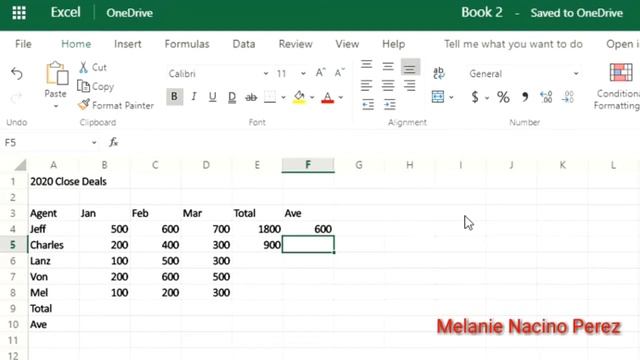
Task: Click the Name Box showing F5
Action: click(x=46, y=142)
